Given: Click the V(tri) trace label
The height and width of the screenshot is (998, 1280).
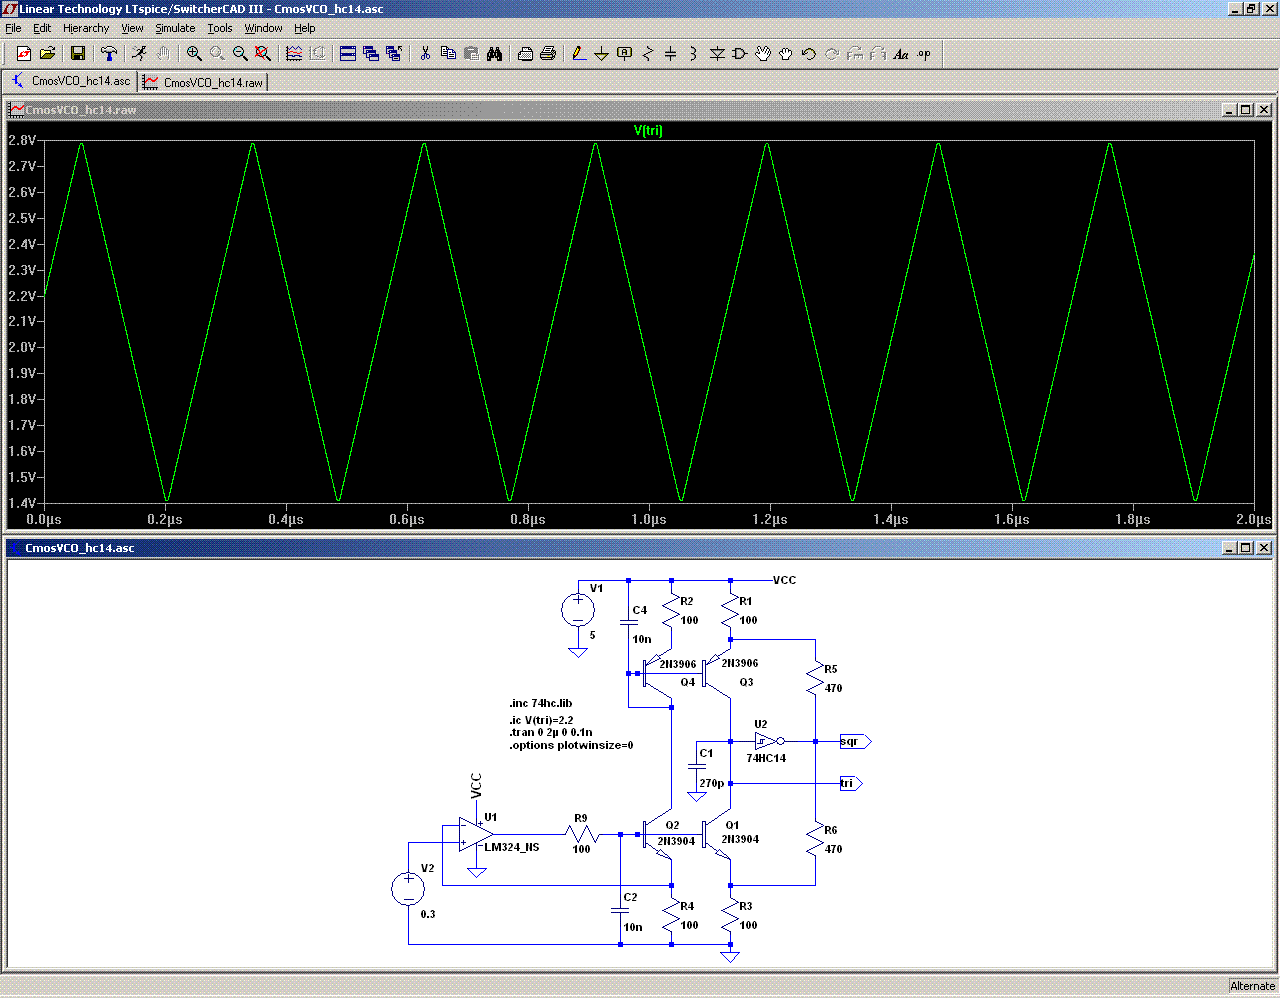Looking at the screenshot, I should 648,130.
